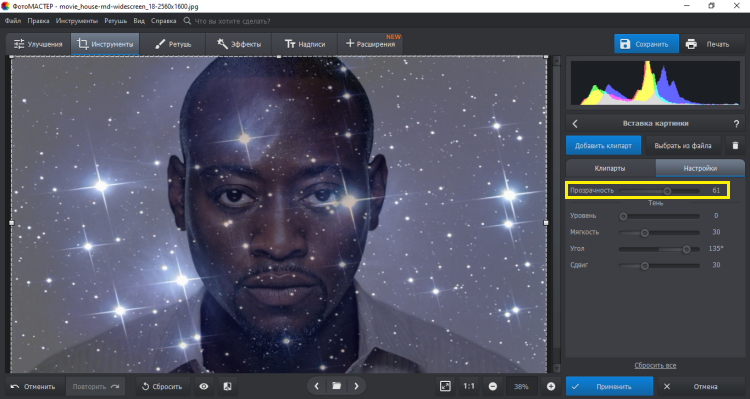Zoom out with the minus icon
The width and height of the screenshot is (750, 399).
coord(493,386)
